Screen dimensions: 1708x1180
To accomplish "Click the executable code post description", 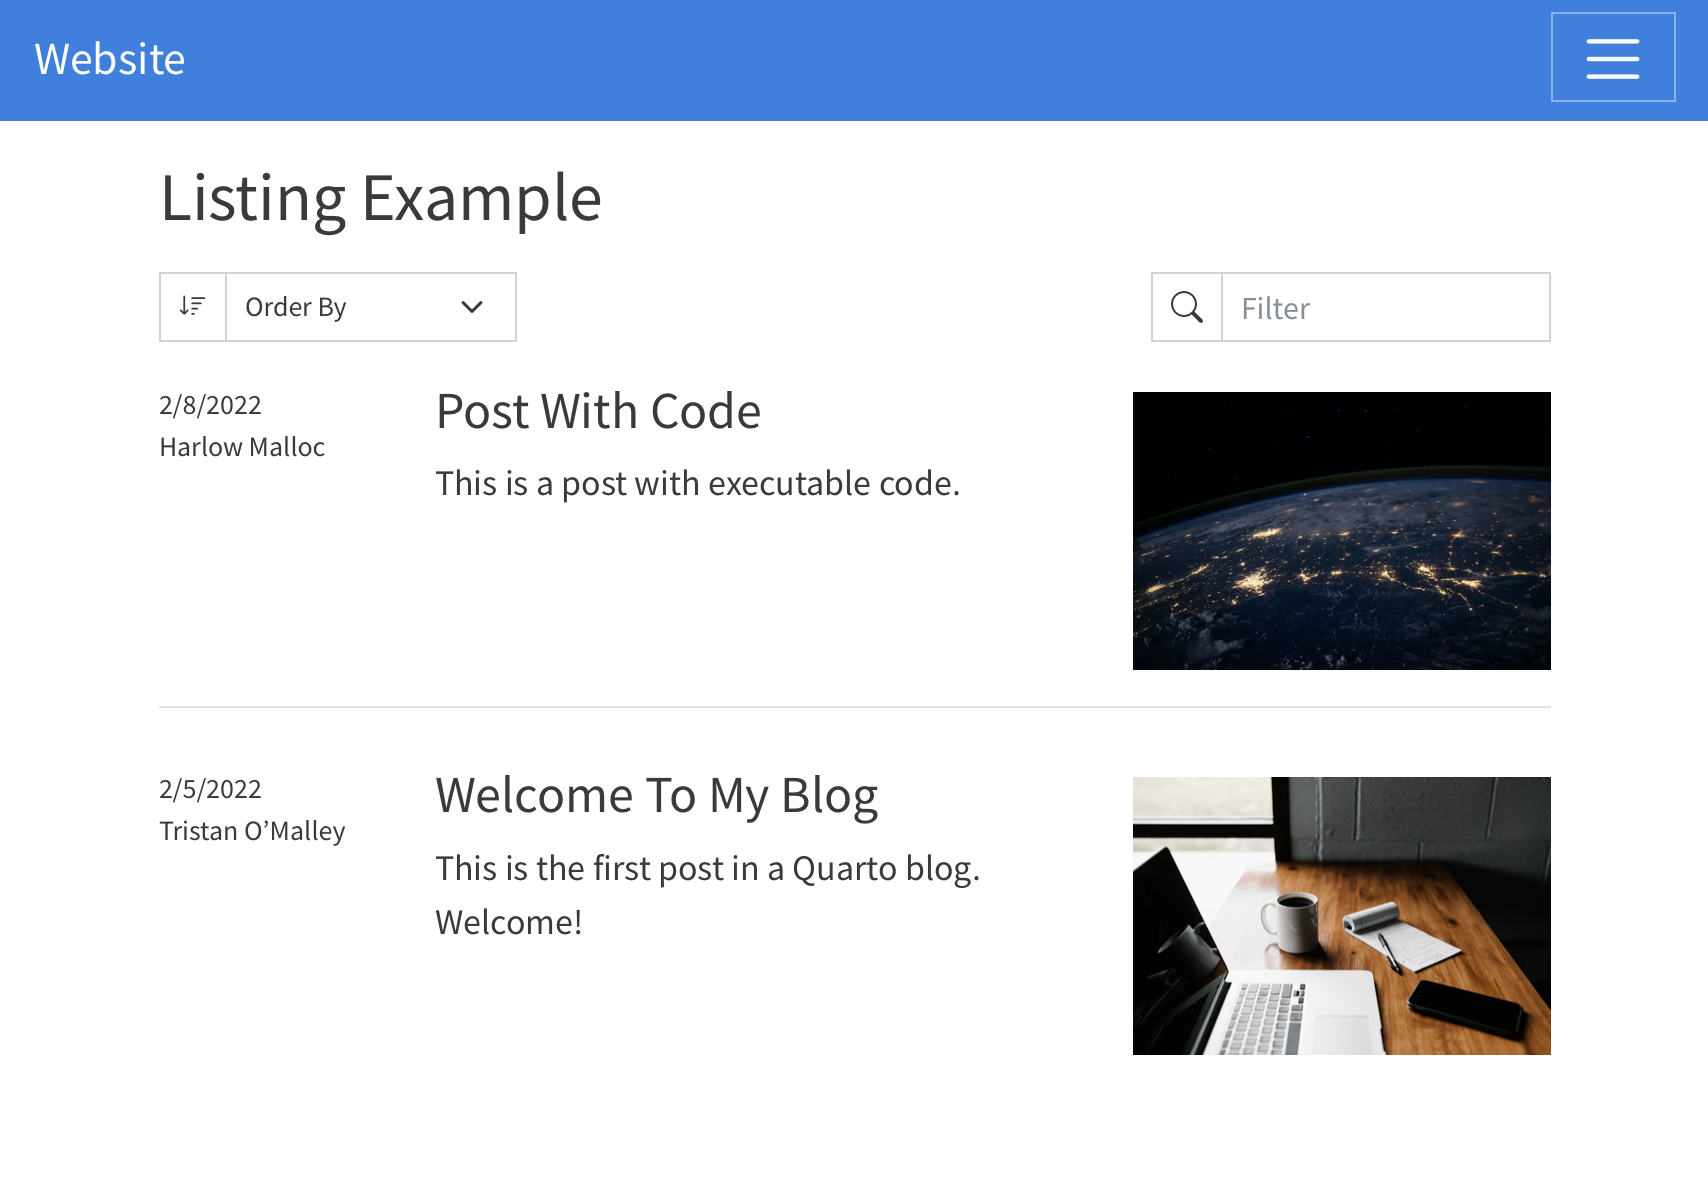I will click(x=697, y=484).
